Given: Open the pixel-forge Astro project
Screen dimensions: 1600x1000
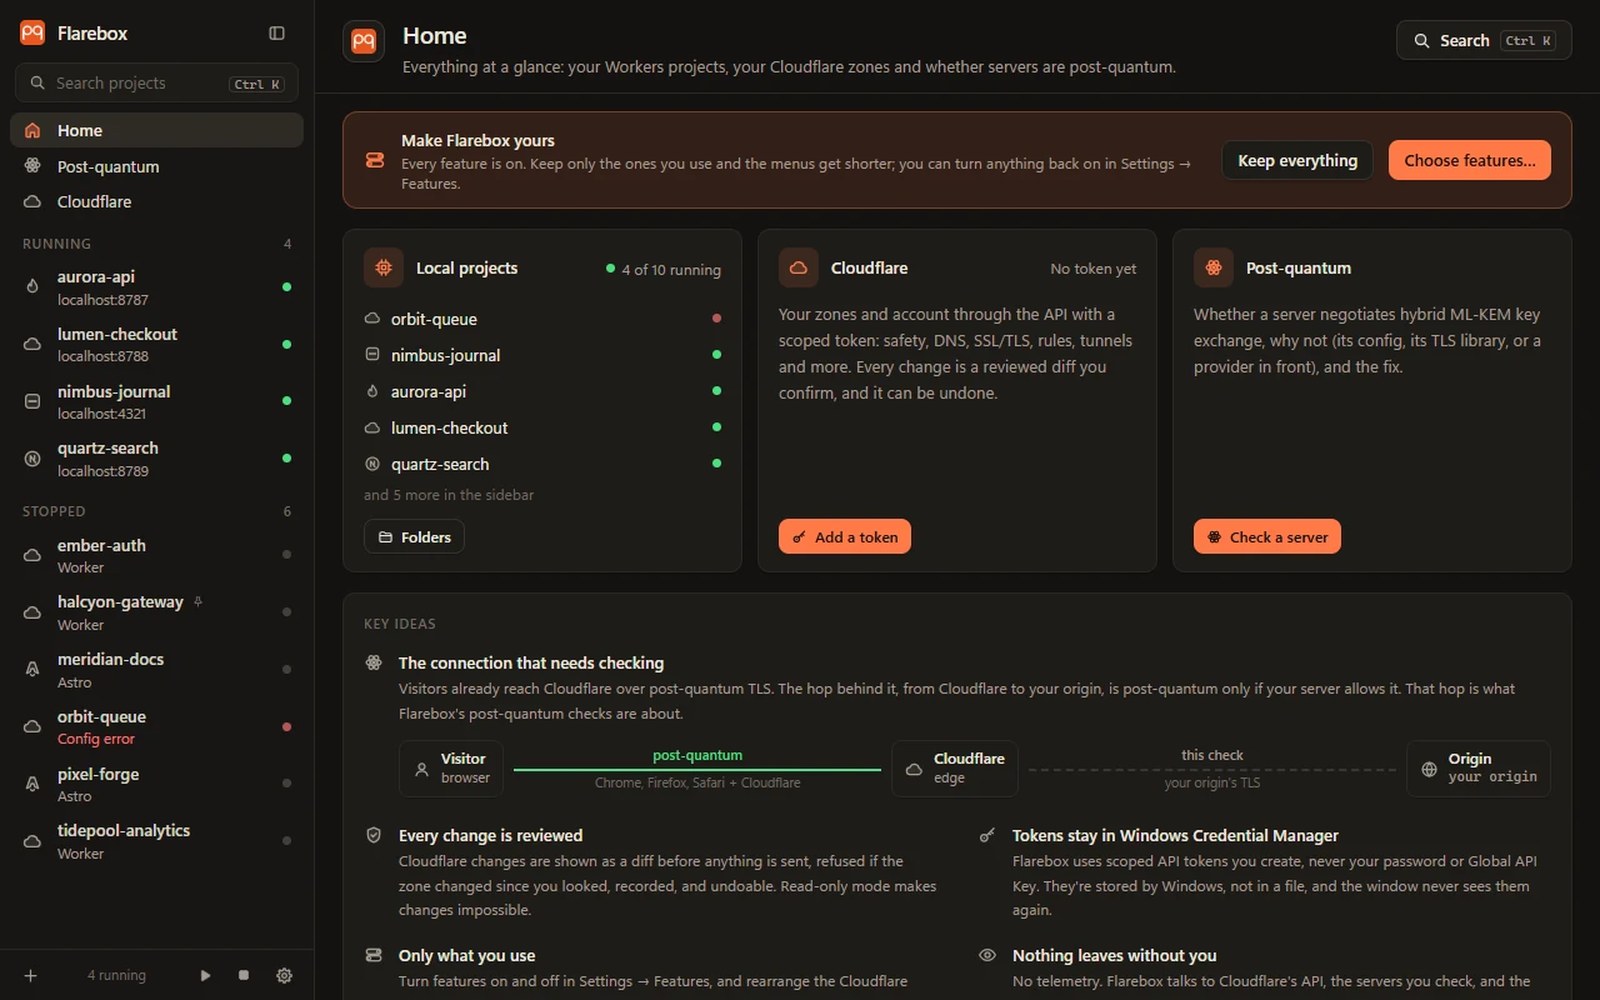Looking at the screenshot, I should pyautogui.click(x=157, y=784).
